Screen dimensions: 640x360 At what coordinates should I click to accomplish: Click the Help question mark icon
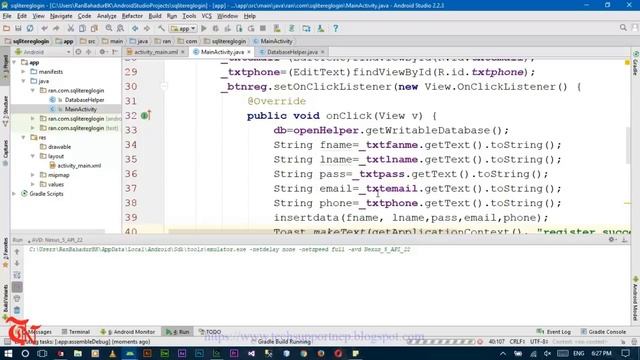click(x=336, y=28)
